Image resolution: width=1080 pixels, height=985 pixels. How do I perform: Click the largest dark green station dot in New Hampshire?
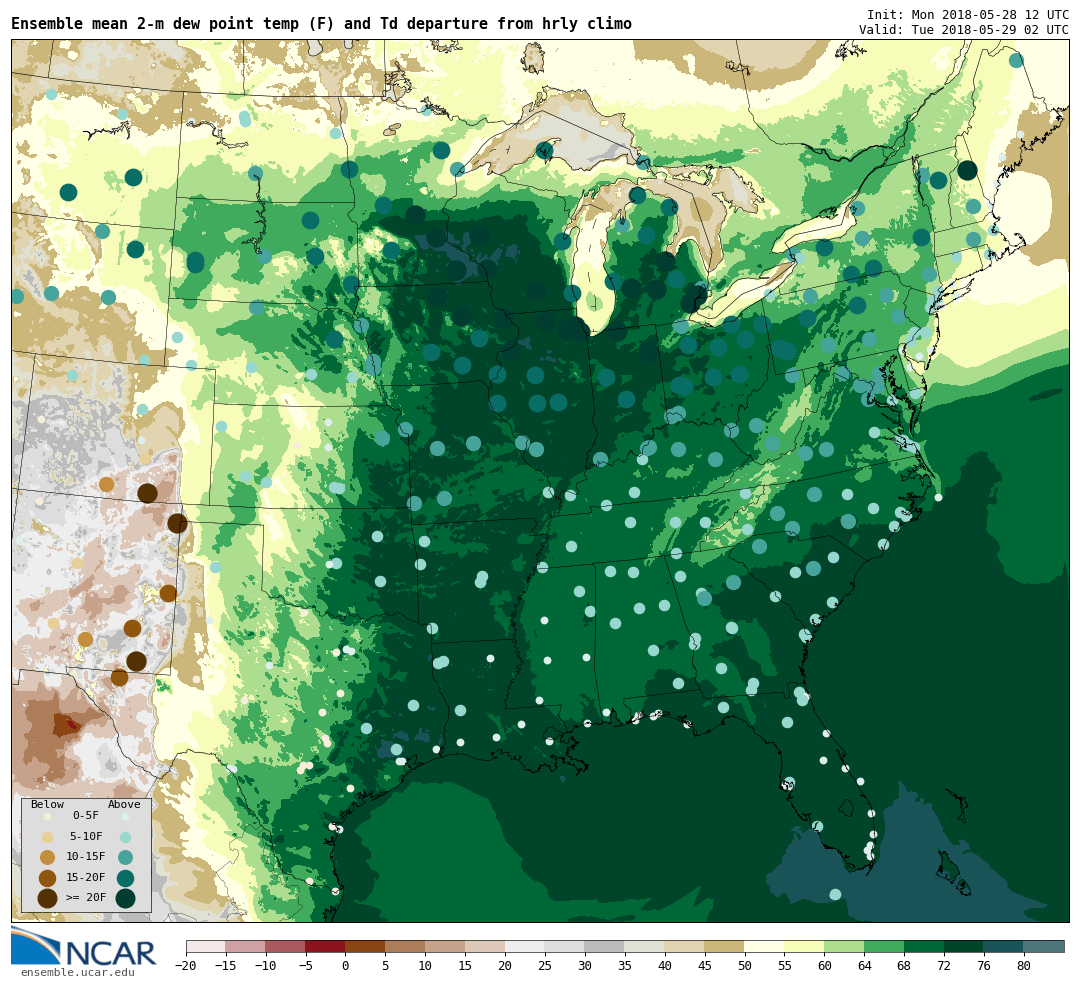point(967,170)
